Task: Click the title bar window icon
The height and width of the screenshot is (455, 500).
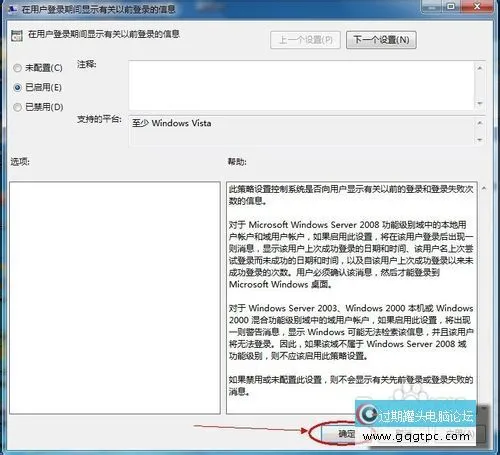Action: point(12,9)
